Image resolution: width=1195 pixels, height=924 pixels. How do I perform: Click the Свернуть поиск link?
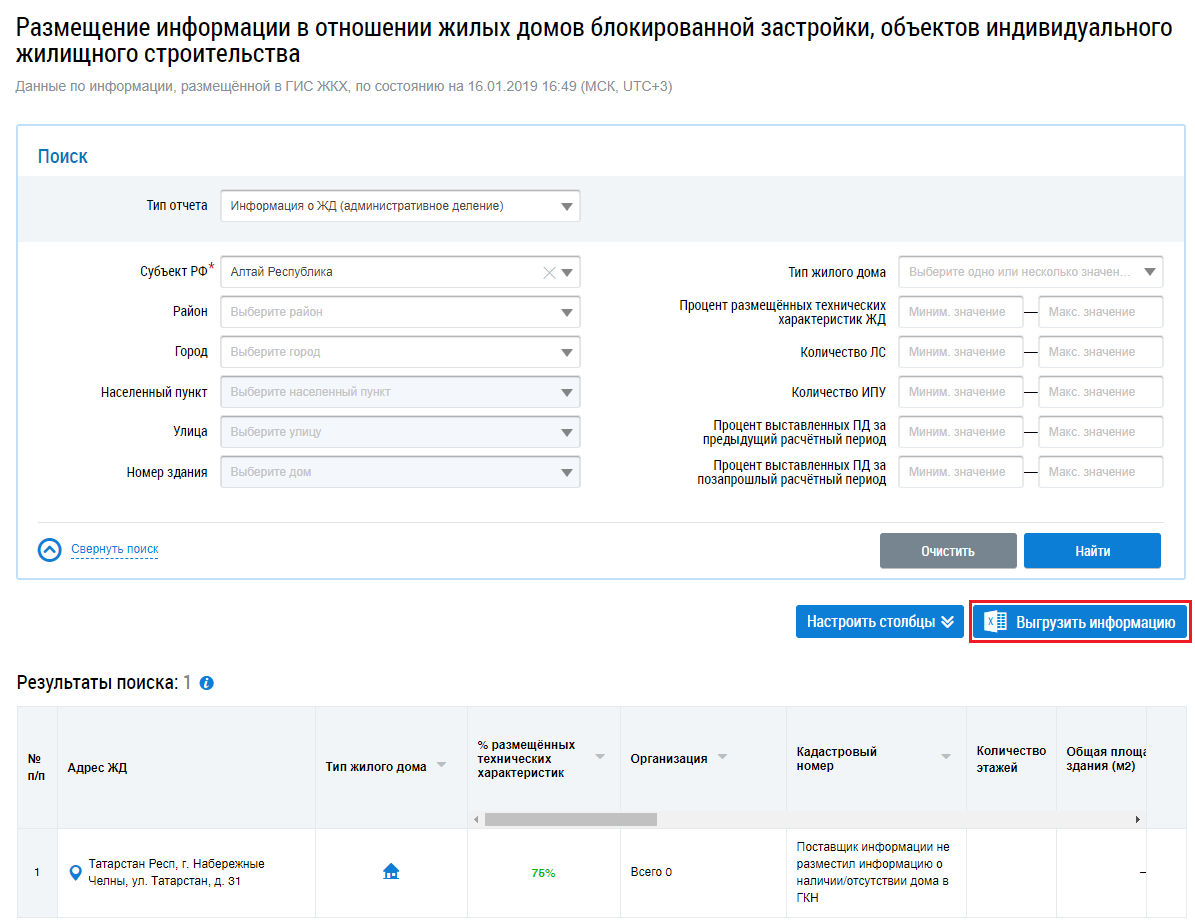[x=114, y=549]
